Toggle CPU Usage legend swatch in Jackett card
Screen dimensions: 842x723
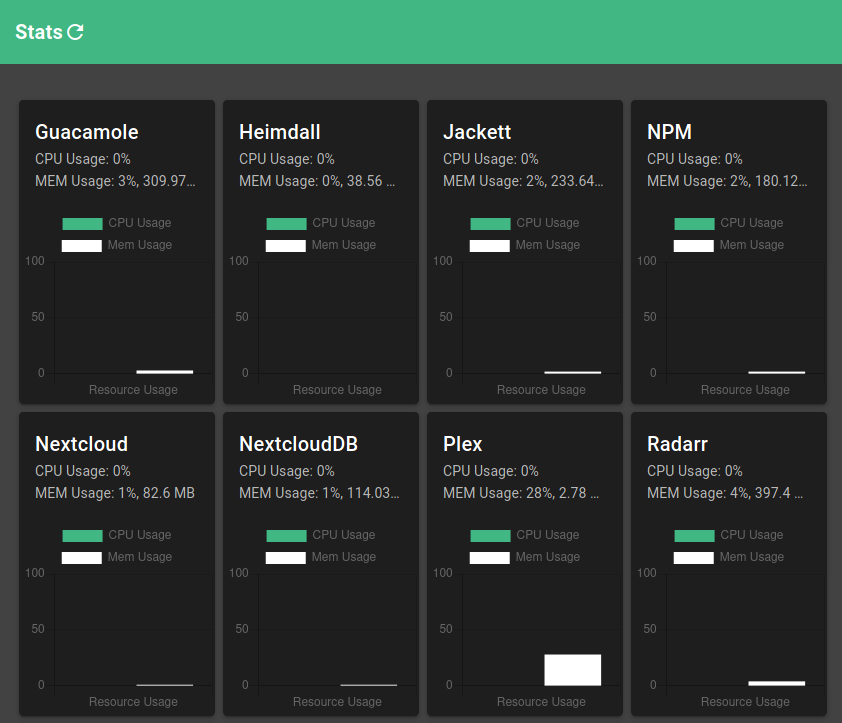tap(490, 223)
